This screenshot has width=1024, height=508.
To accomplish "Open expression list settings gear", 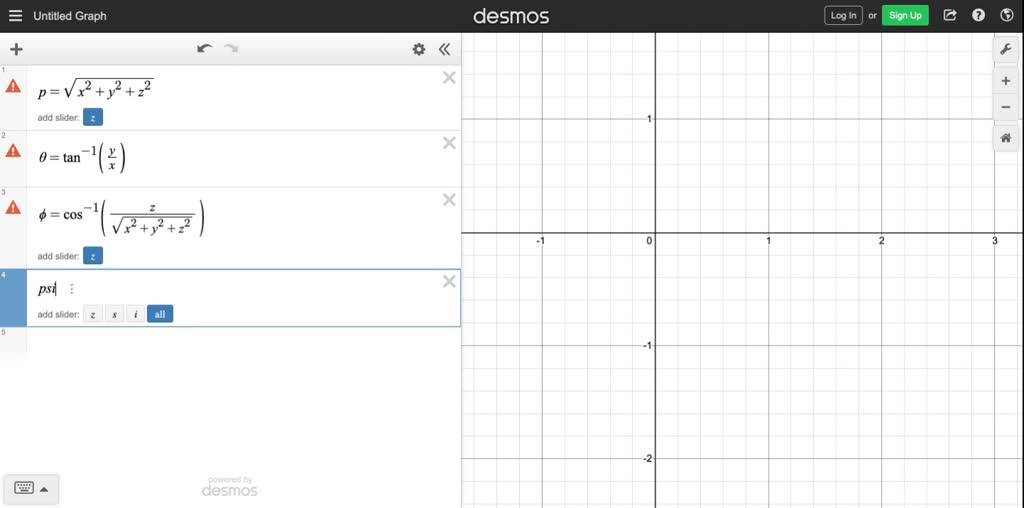I will click(419, 49).
